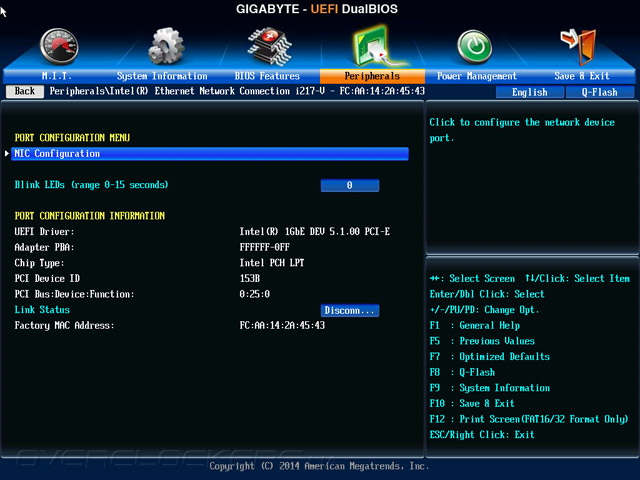Click the Save & Exit door icon
This screenshot has height=480, width=640.
click(579, 47)
